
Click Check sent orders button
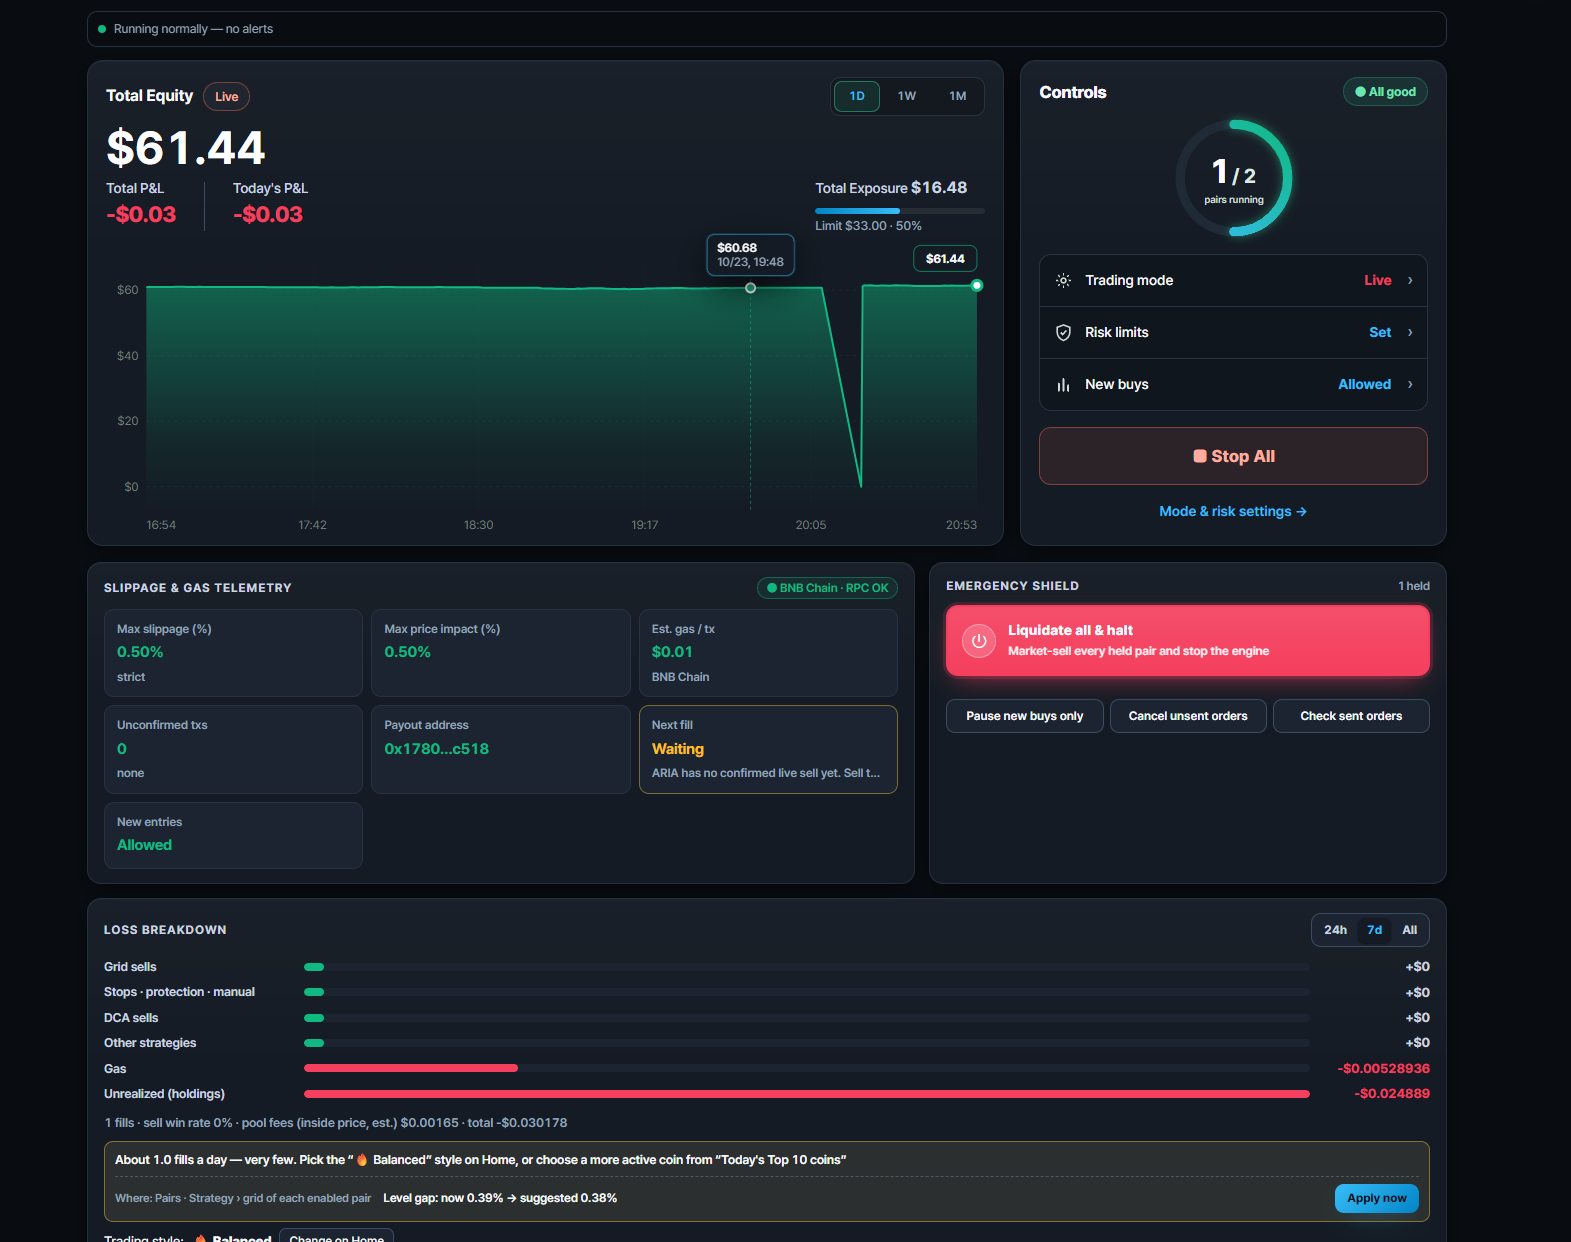[1351, 716]
